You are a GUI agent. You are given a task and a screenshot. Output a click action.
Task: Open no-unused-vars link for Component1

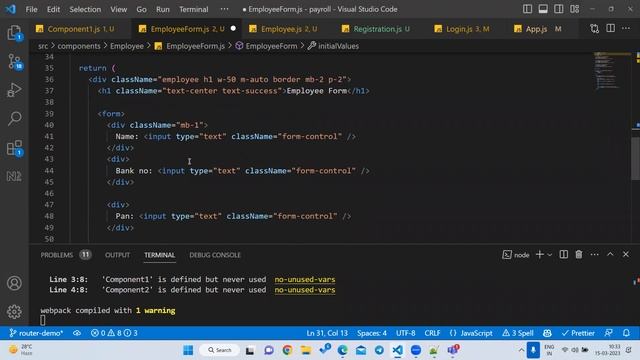click(x=304, y=279)
